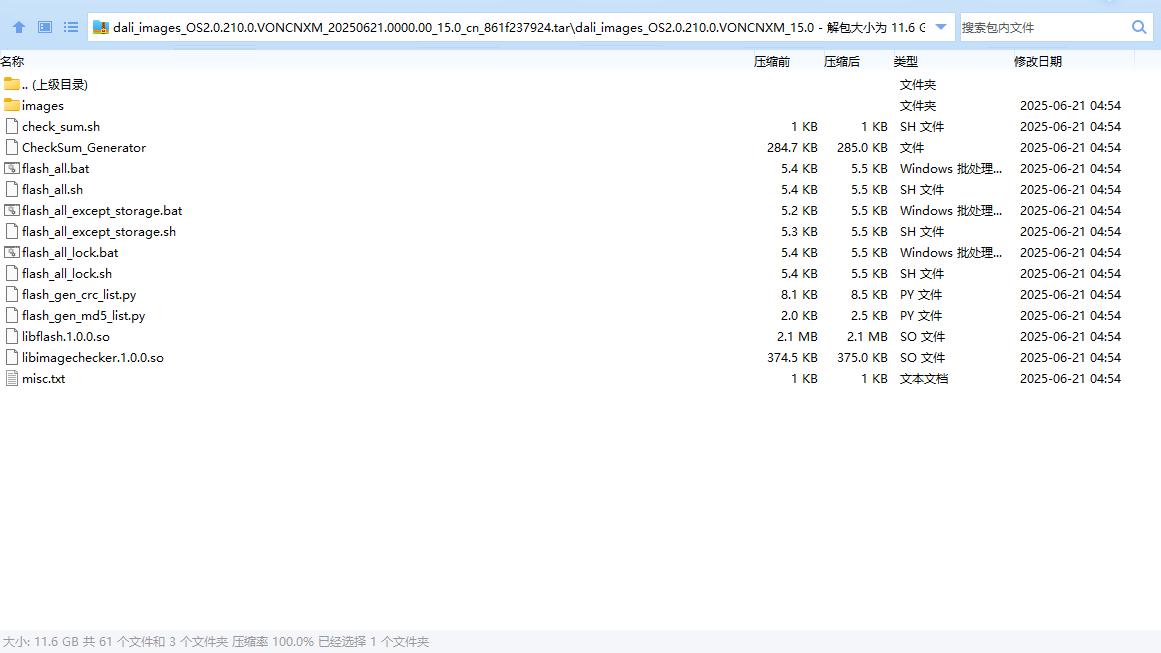Click the misc.txt text document icon
Viewport: 1161px width, 653px height.
click(12, 378)
